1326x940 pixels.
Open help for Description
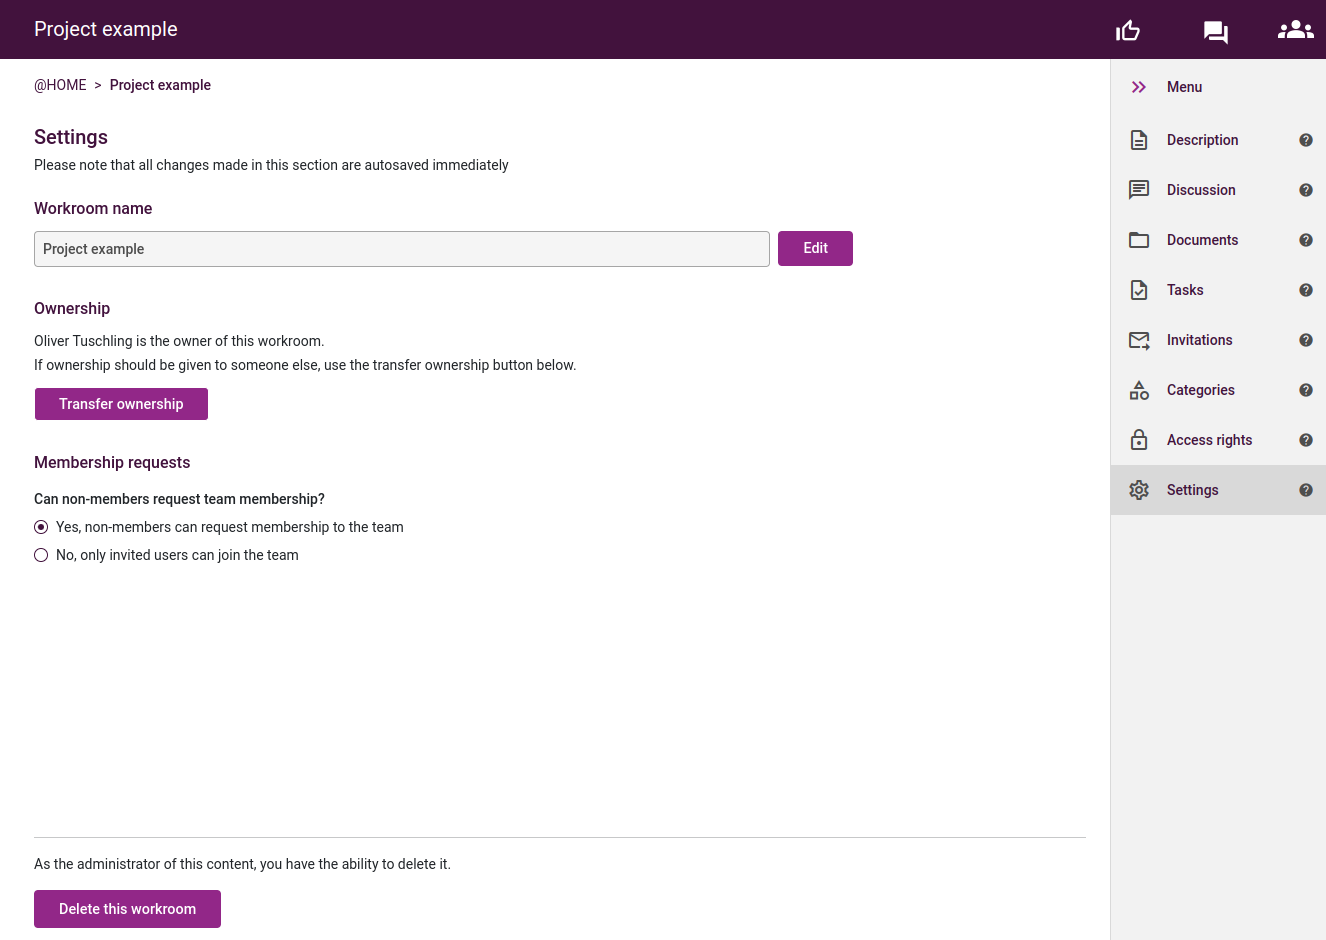pyautogui.click(x=1306, y=140)
